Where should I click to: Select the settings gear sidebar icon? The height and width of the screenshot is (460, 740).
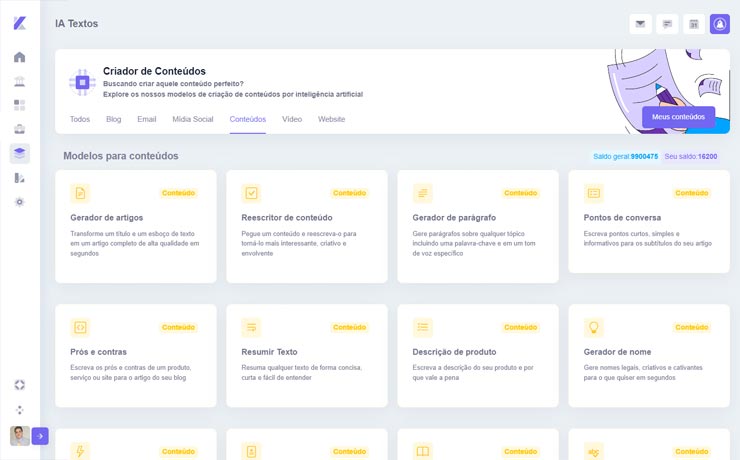point(20,201)
